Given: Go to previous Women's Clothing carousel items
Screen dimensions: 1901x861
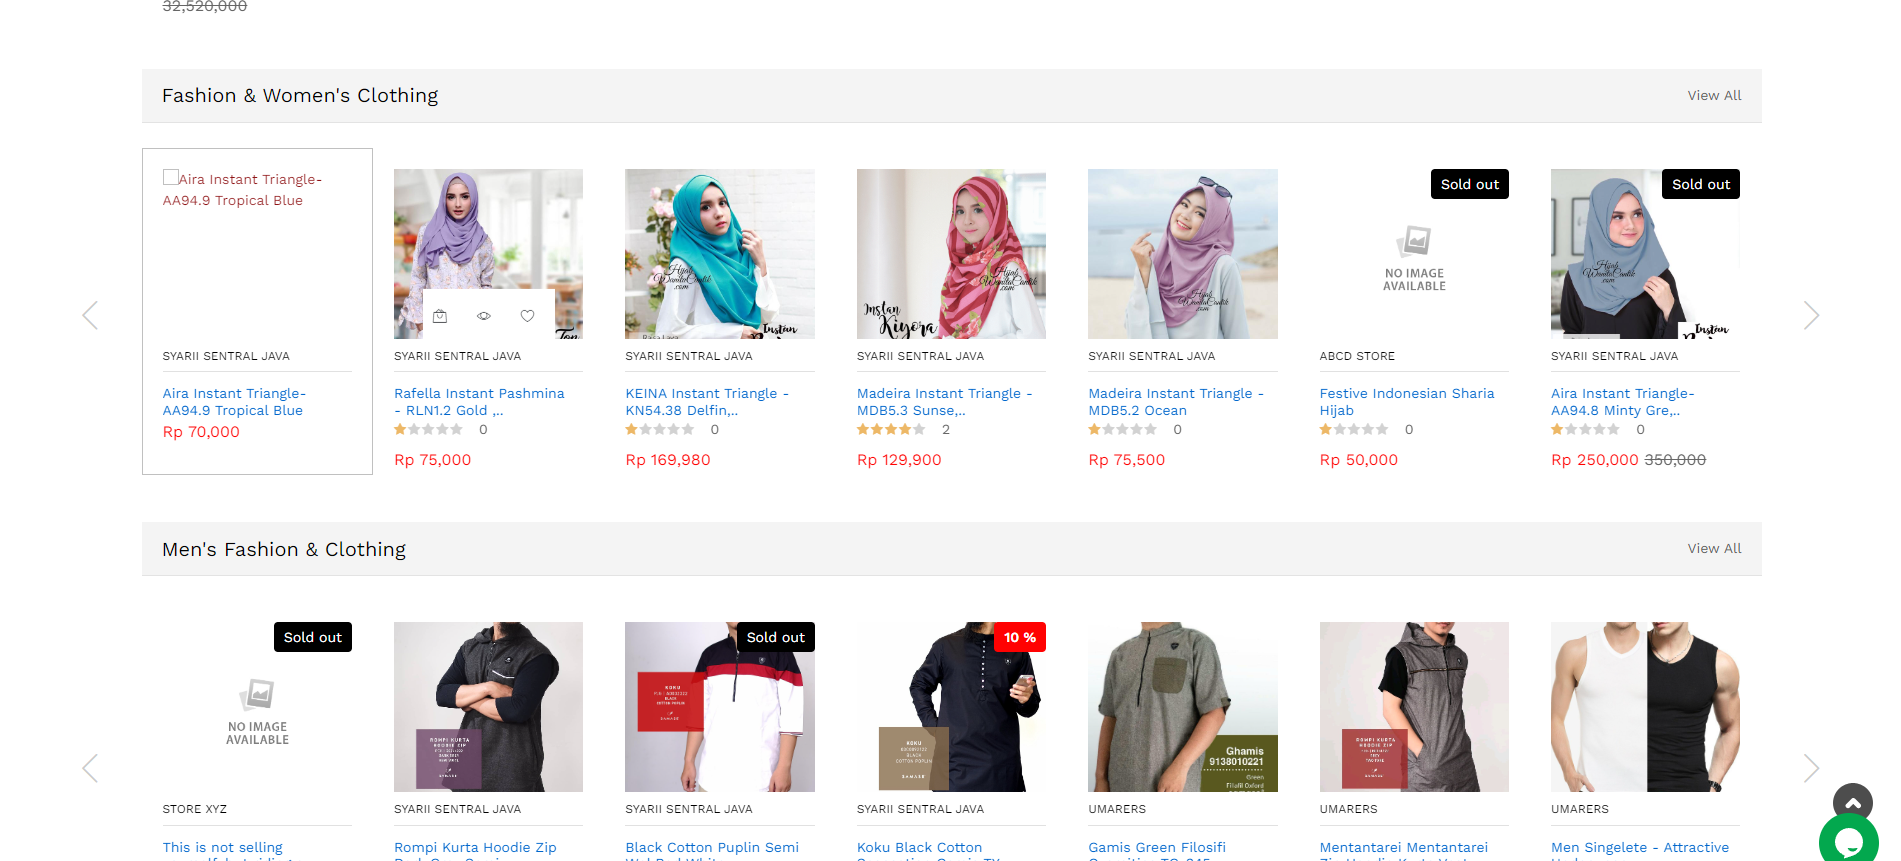Looking at the screenshot, I should [90, 316].
